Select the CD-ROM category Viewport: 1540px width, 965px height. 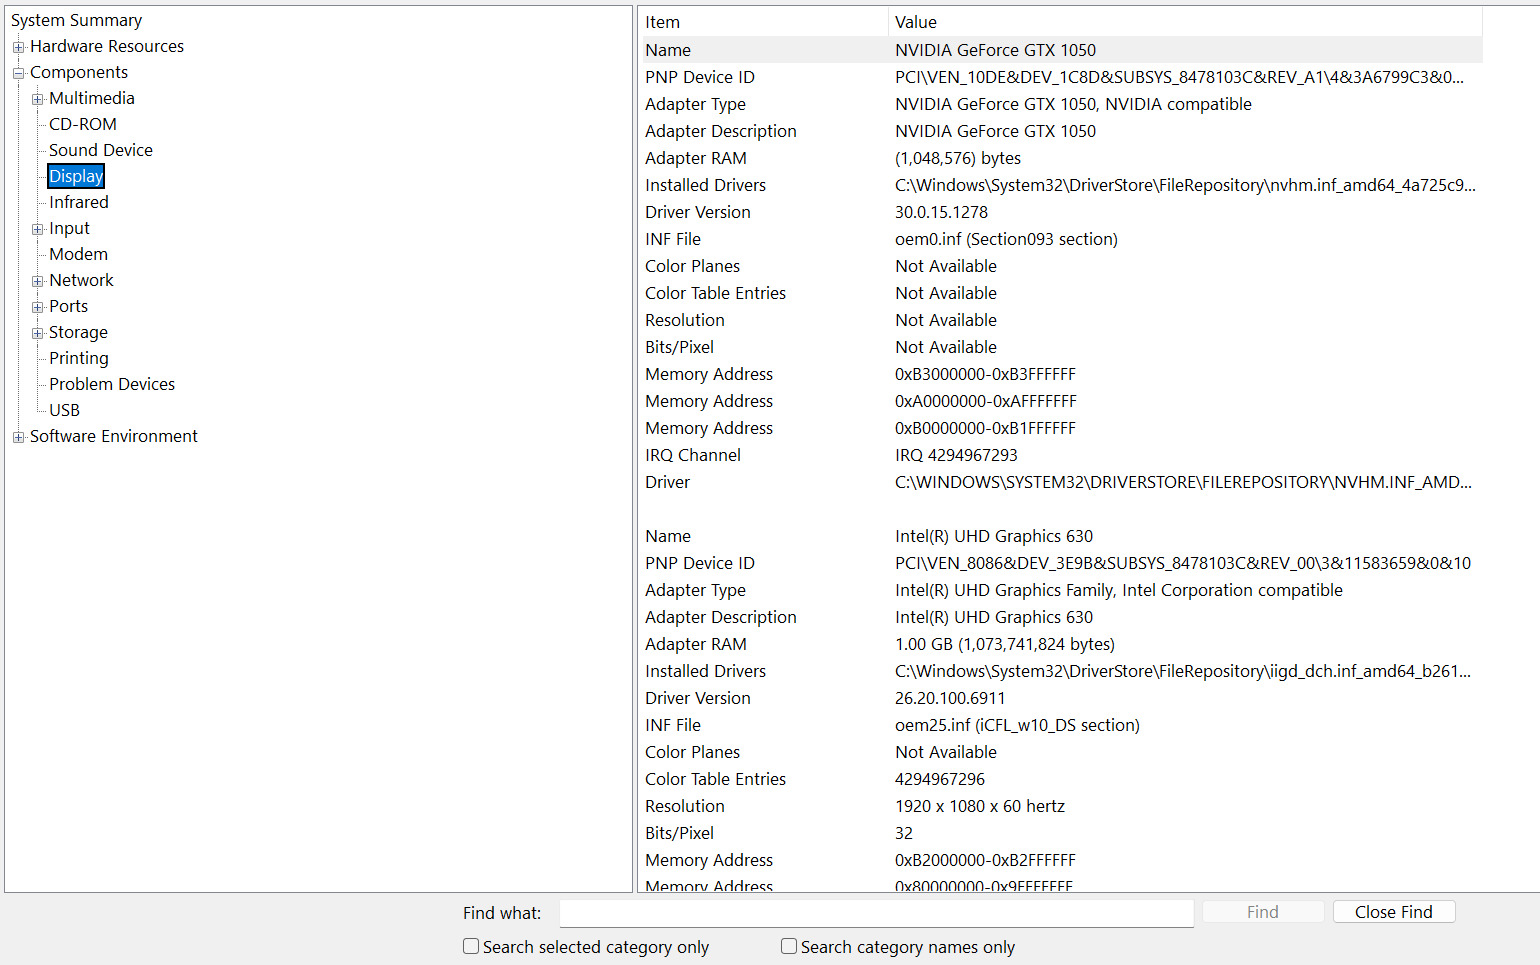83,124
